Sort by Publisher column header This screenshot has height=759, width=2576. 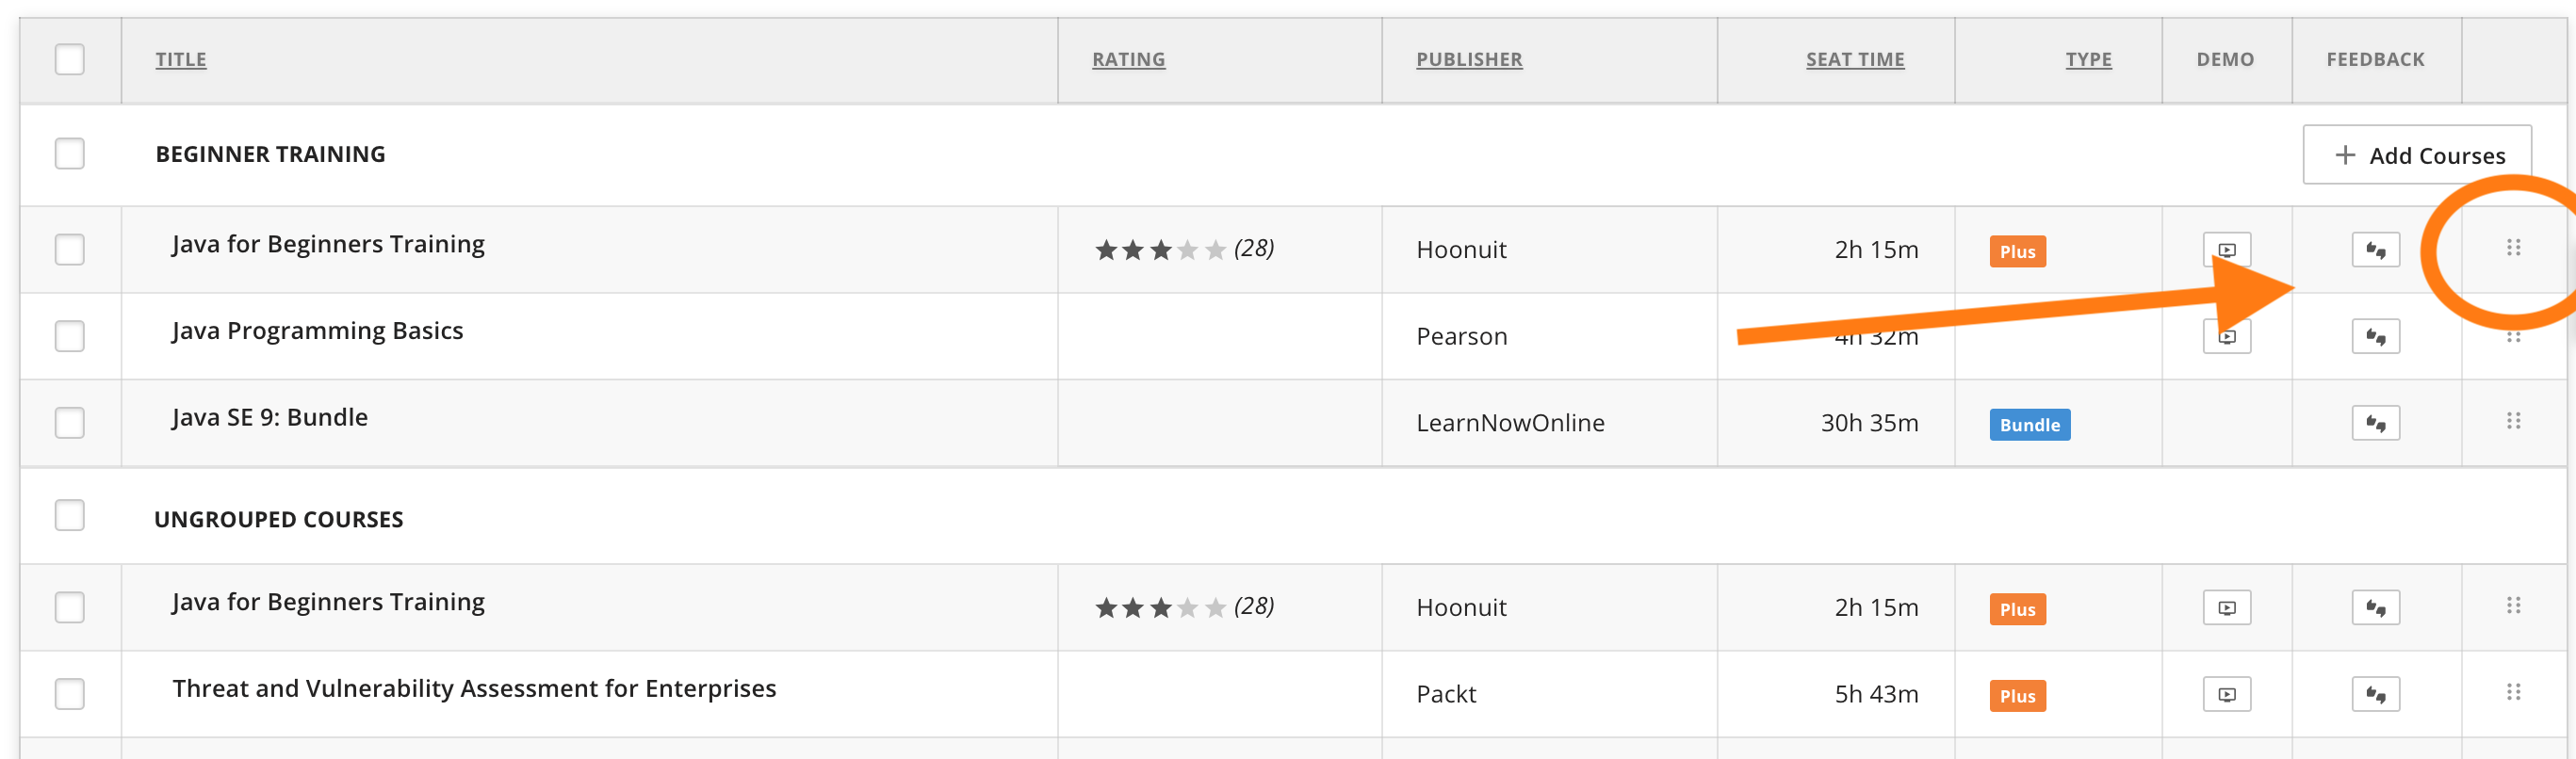[1469, 60]
